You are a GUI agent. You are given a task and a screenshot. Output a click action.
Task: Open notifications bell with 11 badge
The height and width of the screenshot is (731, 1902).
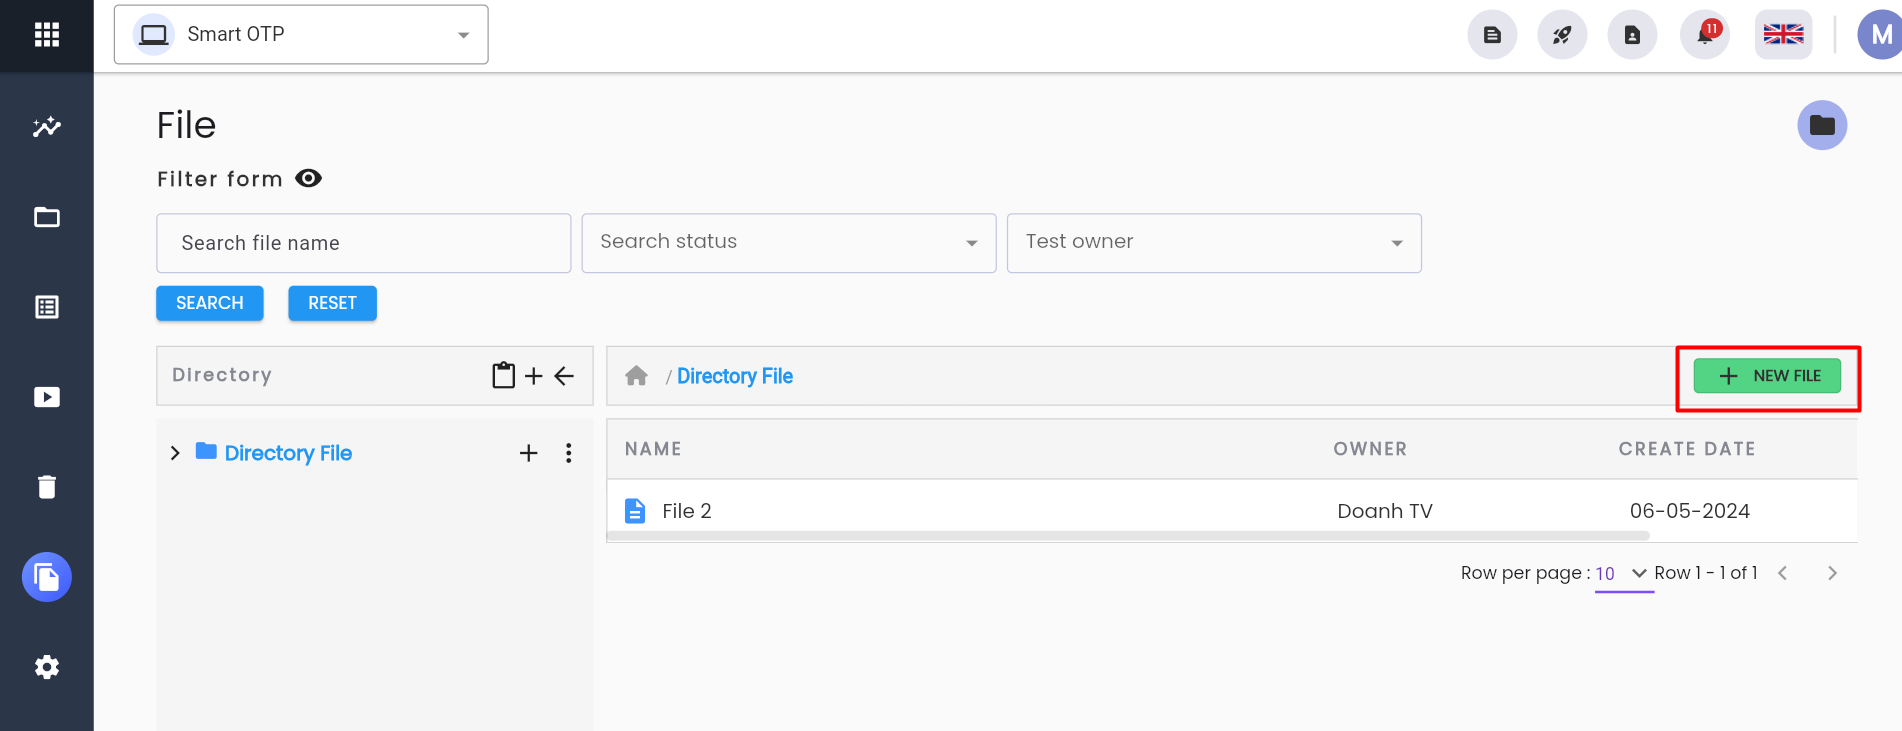click(1705, 35)
